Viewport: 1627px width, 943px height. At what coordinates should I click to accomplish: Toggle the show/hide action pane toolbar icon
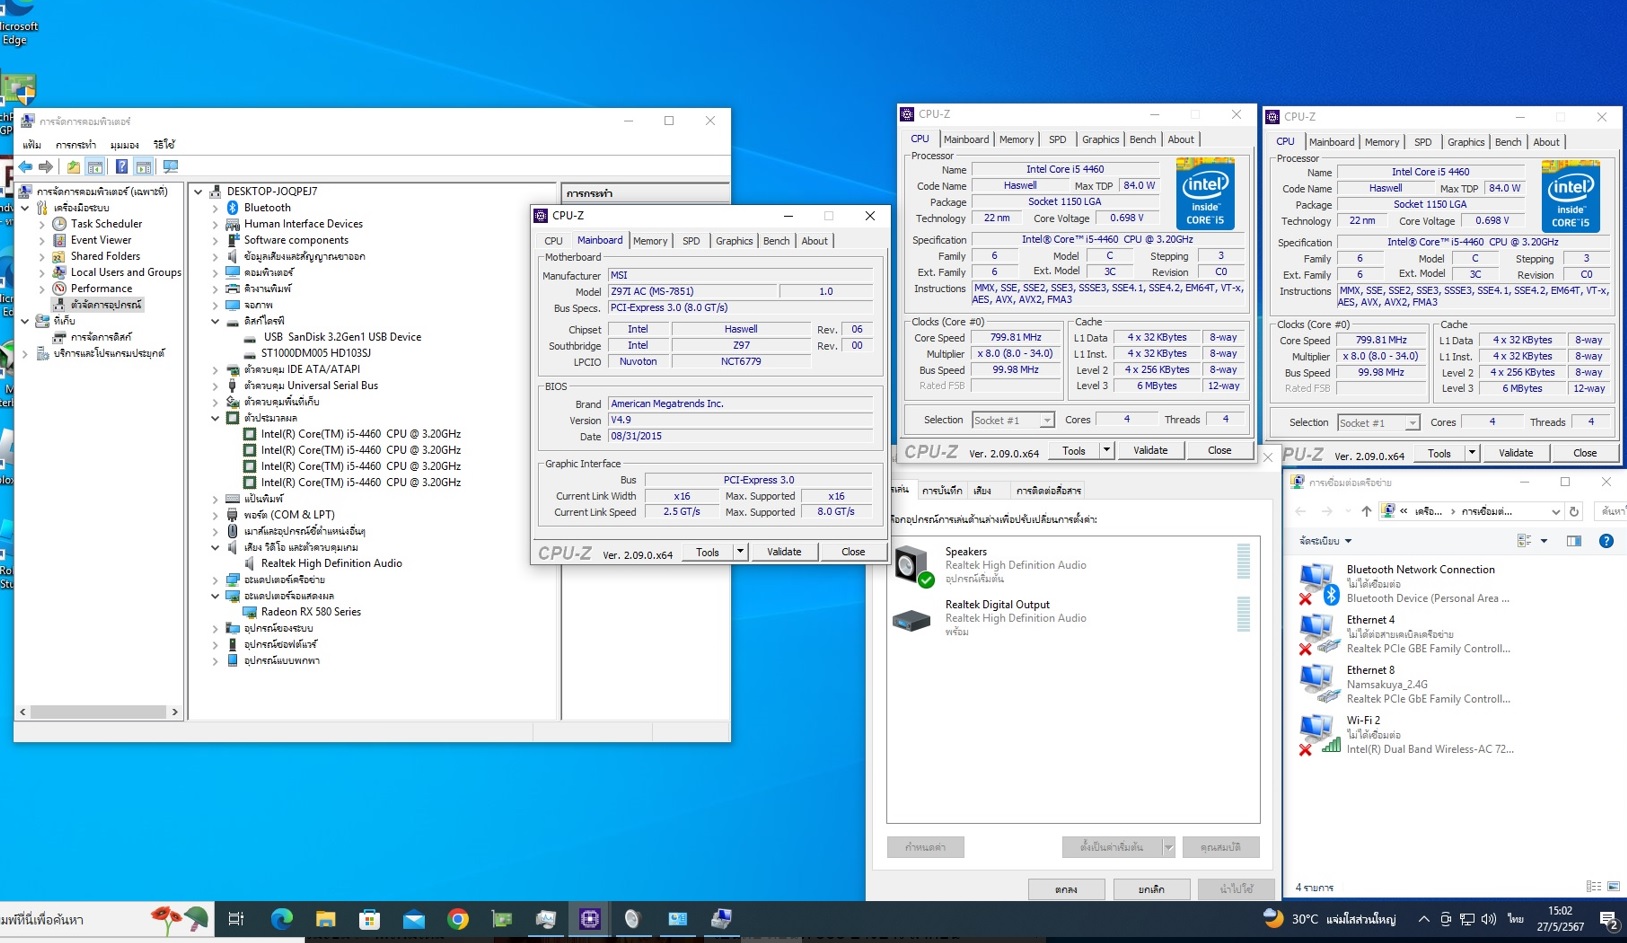pyautogui.click(x=144, y=167)
